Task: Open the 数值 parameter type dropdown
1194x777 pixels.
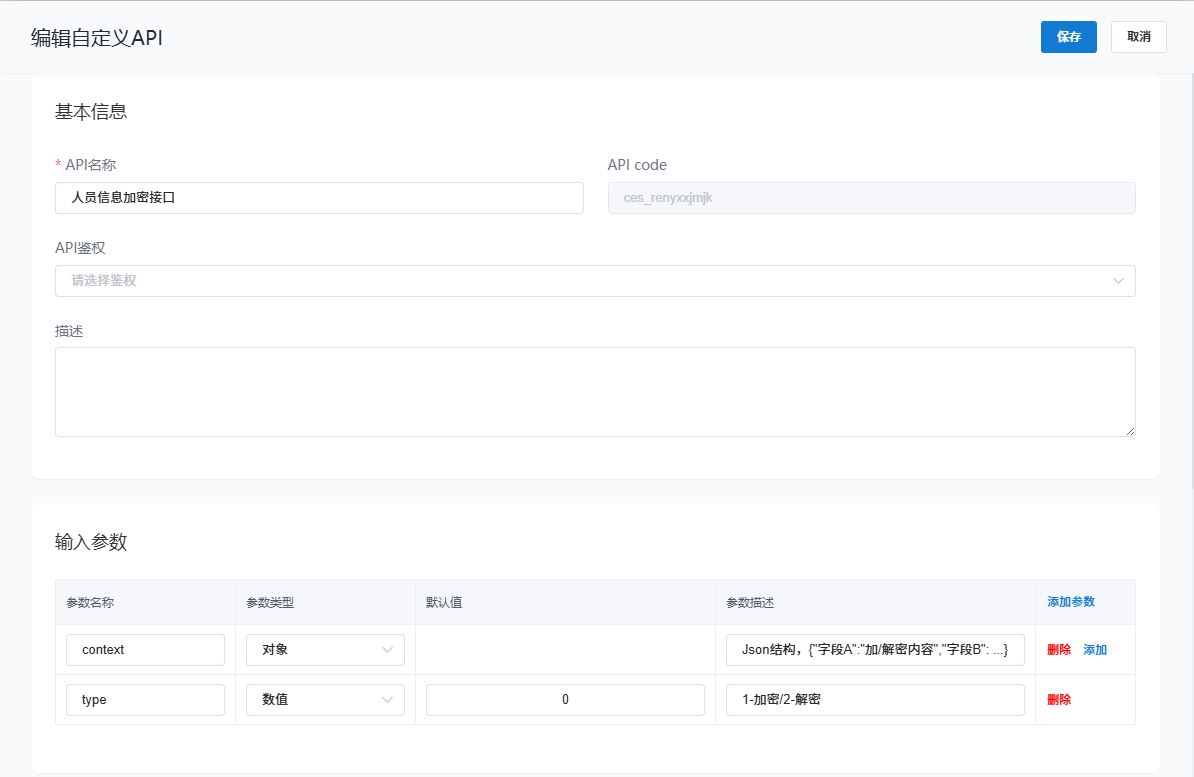Action: (325, 700)
